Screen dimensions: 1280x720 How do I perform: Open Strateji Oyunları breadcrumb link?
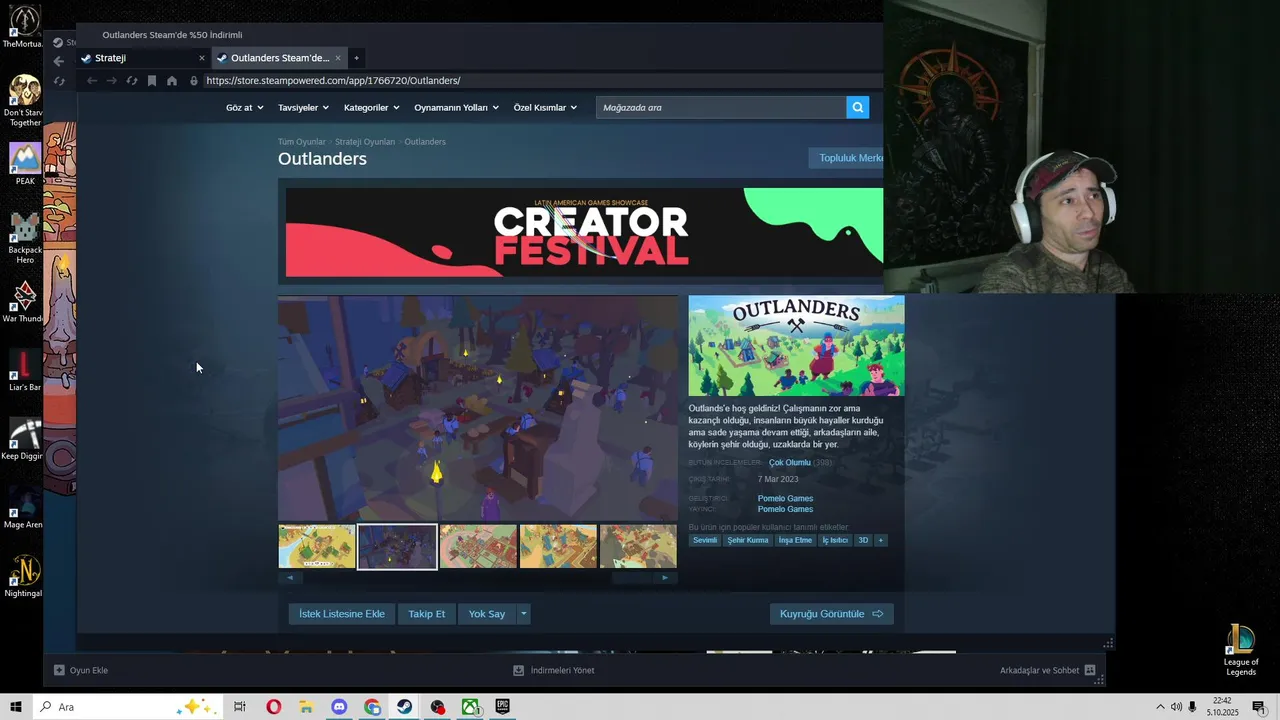pyautogui.click(x=365, y=142)
